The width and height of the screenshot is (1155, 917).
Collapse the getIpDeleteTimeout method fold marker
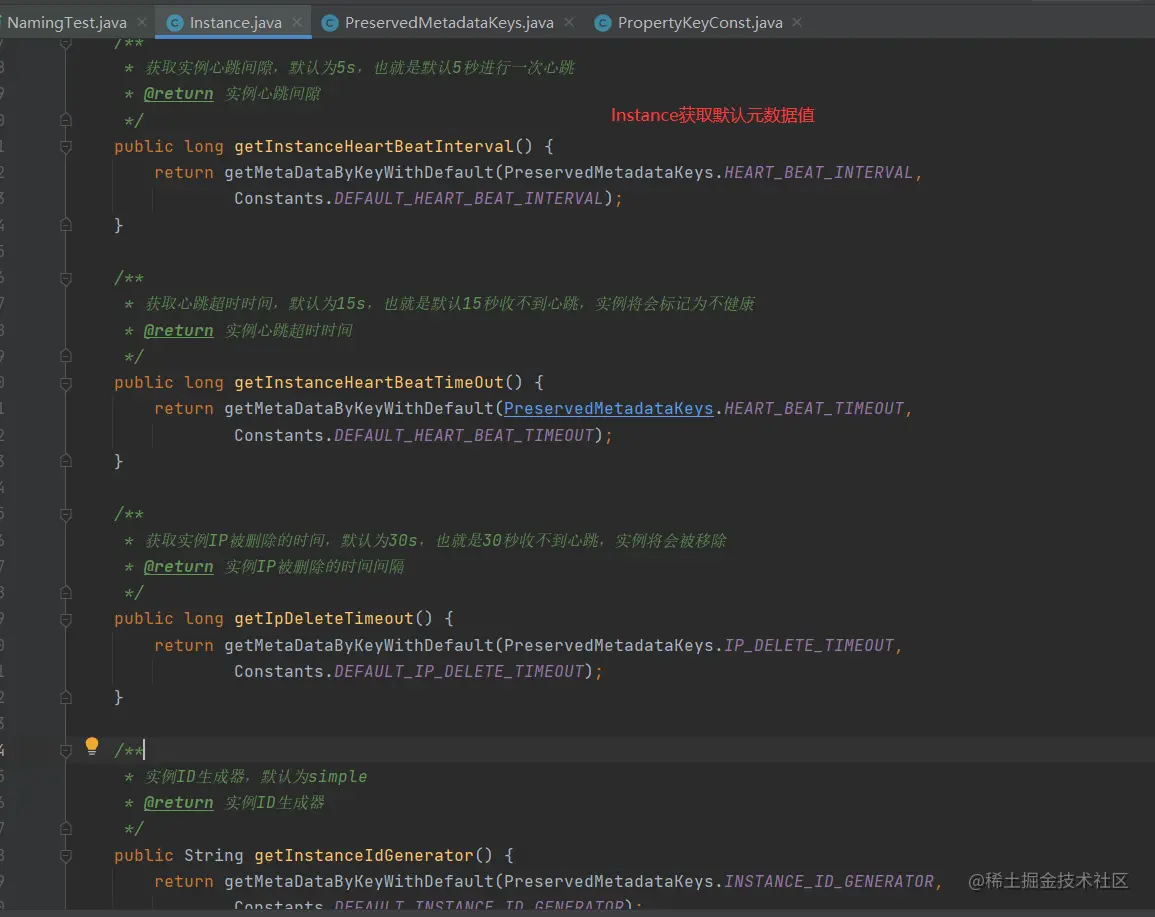[66, 619]
